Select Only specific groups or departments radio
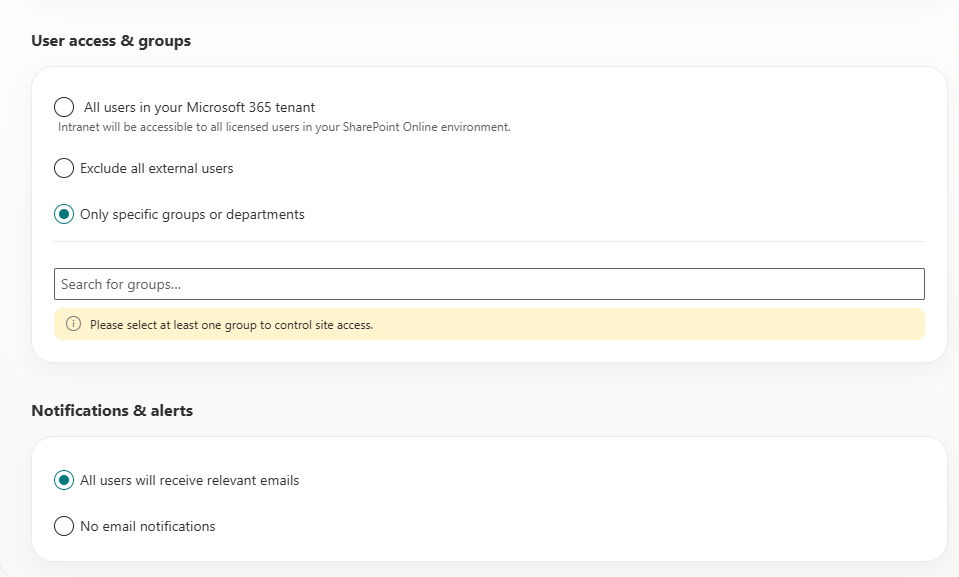This screenshot has width=959, height=577. 64,214
